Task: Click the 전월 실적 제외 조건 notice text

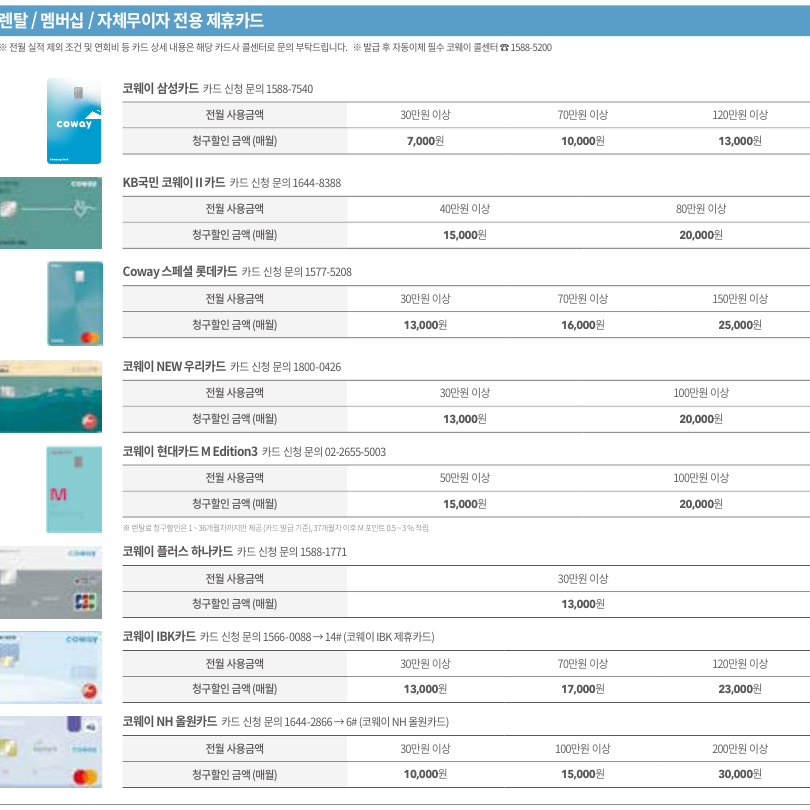Action: point(174,48)
